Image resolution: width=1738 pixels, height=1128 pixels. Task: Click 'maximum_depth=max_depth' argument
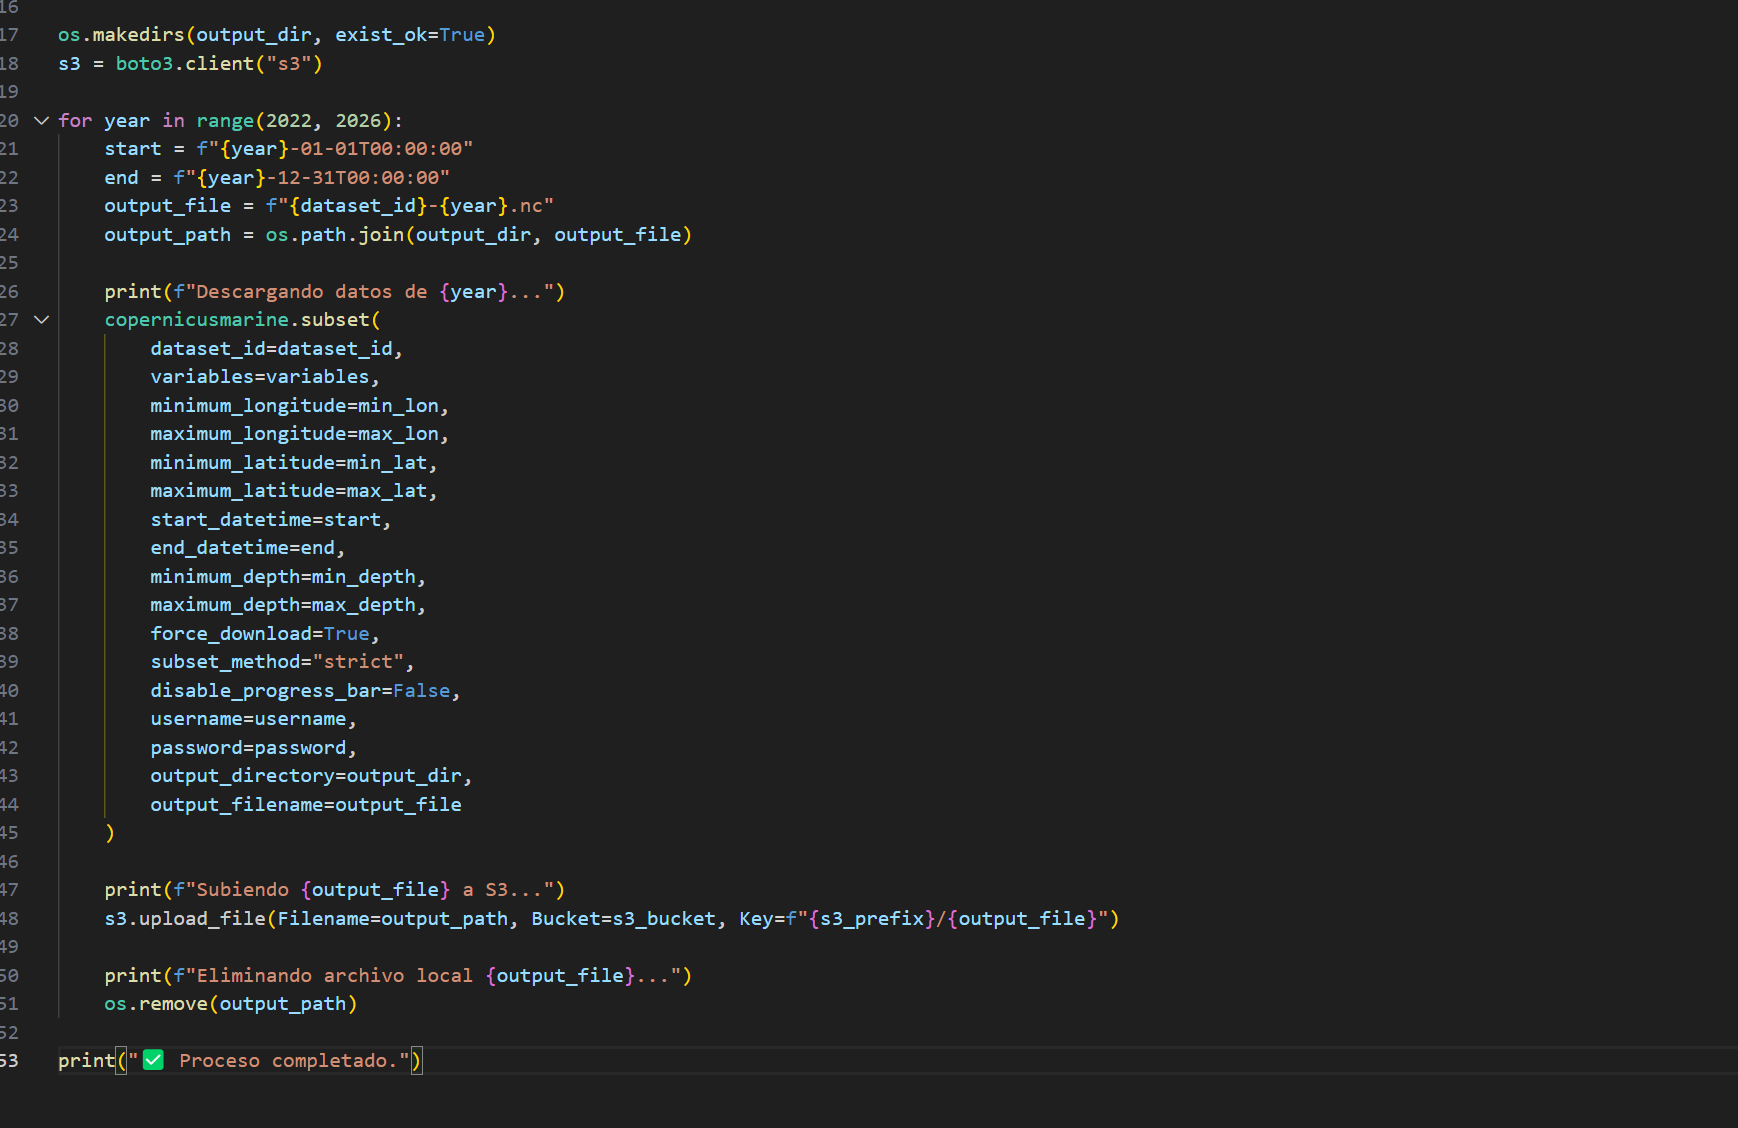283,605
